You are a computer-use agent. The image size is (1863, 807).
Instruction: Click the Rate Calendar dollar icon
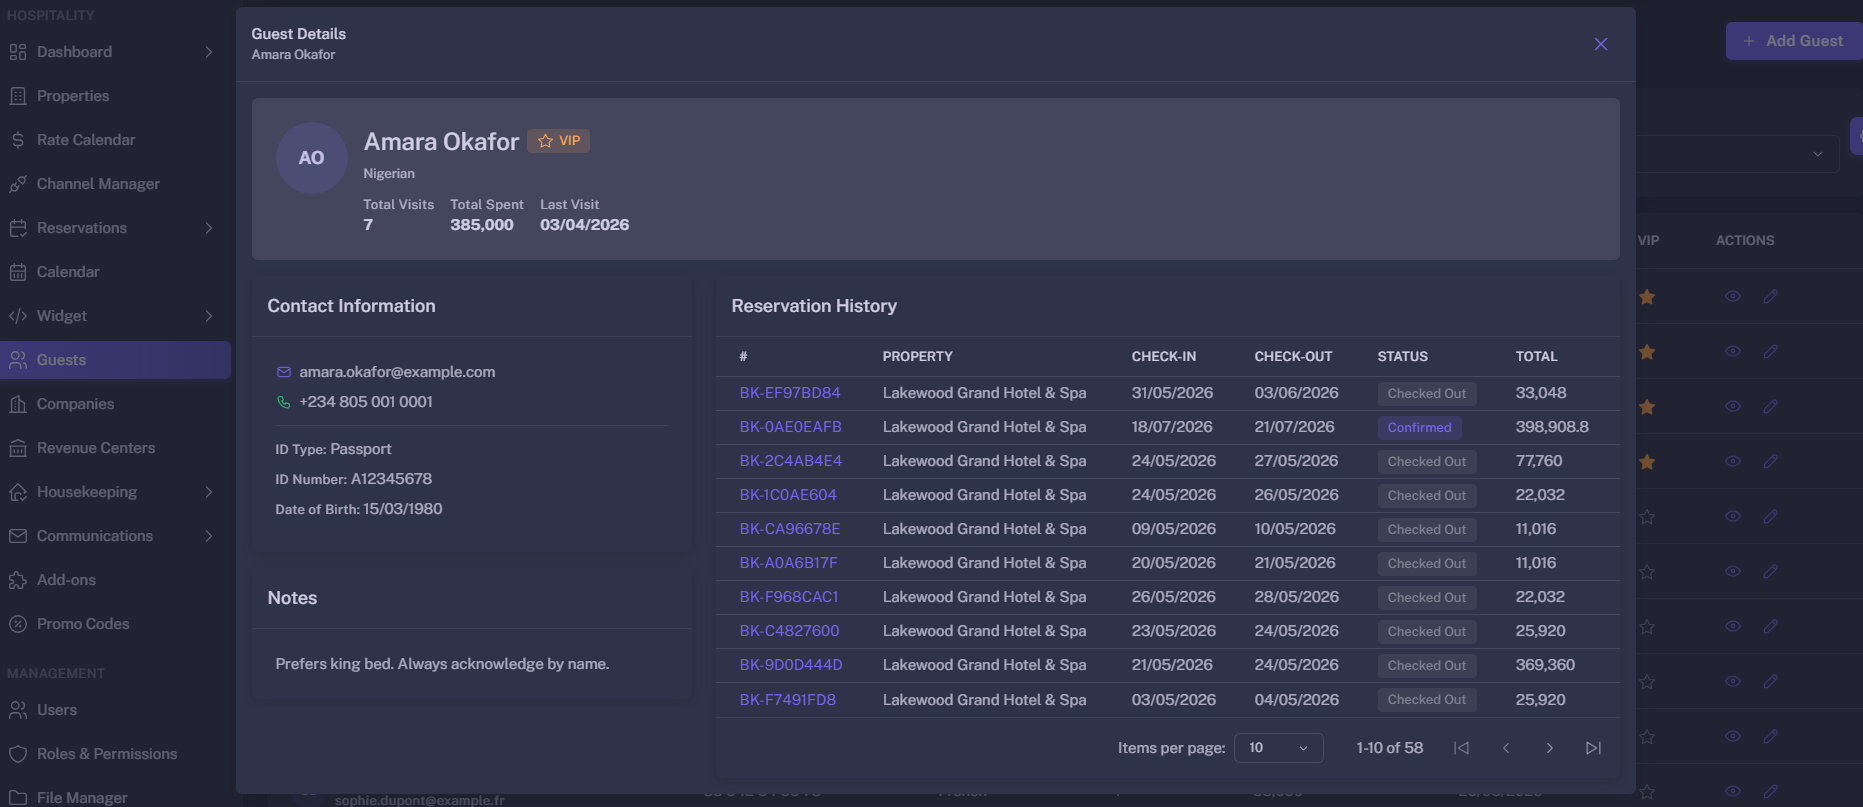pyautogui.click(x=18, y=140)
